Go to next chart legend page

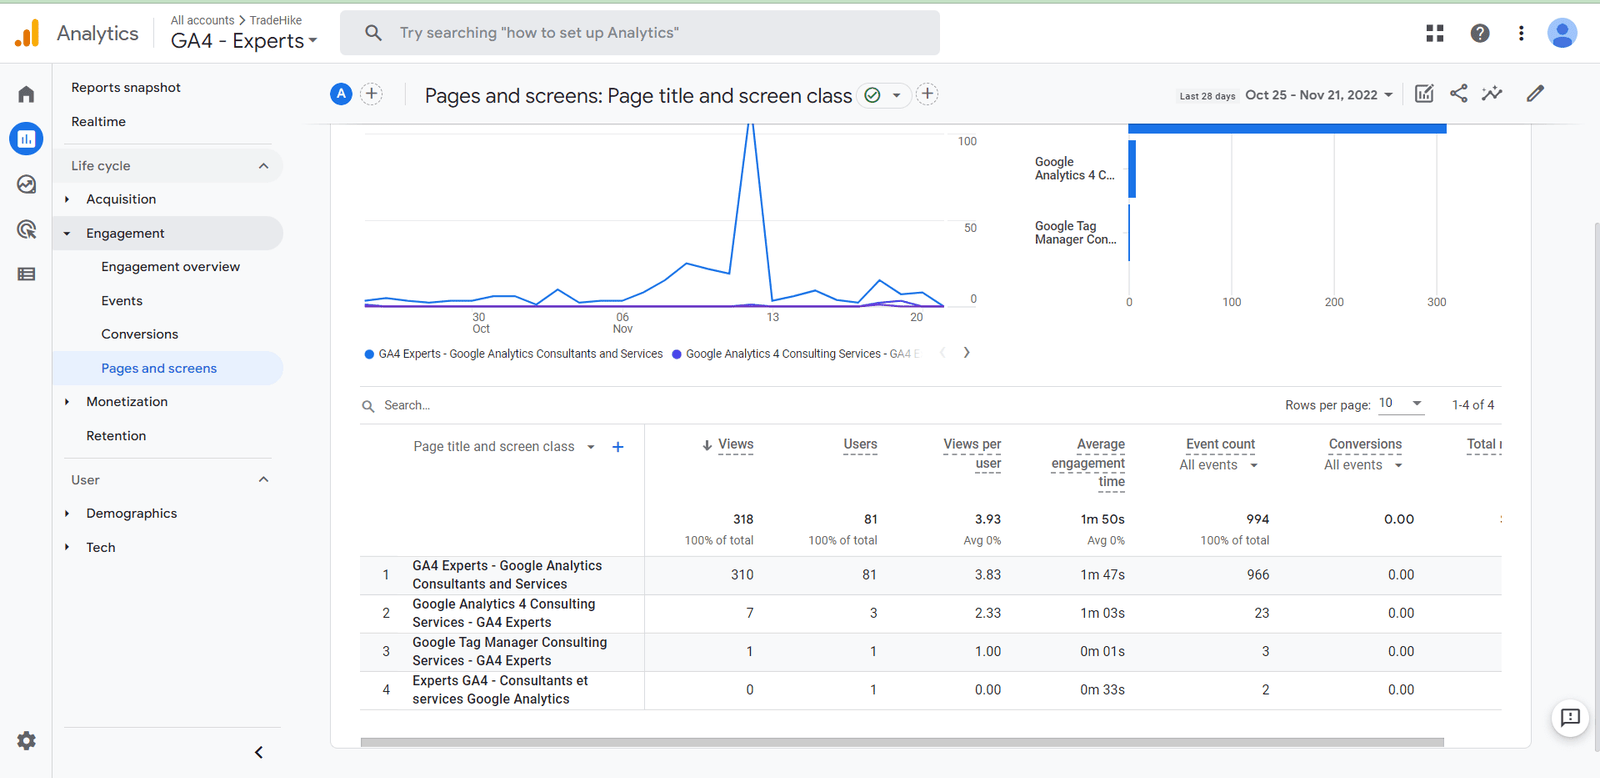click(966, 353)
